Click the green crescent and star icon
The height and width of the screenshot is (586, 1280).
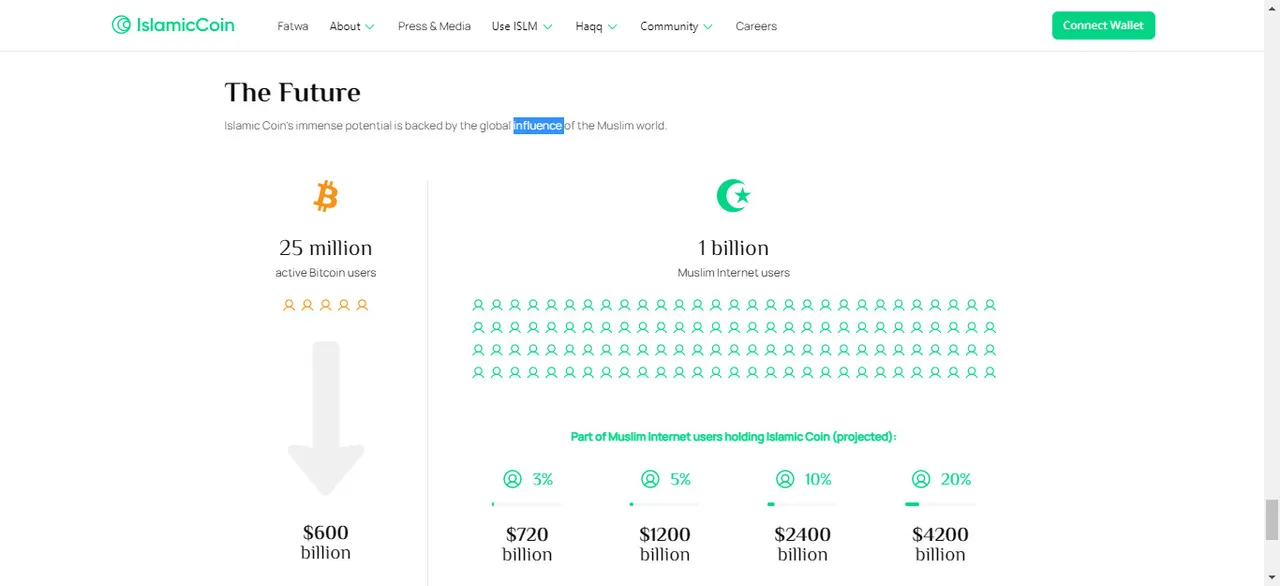point(733,196)
